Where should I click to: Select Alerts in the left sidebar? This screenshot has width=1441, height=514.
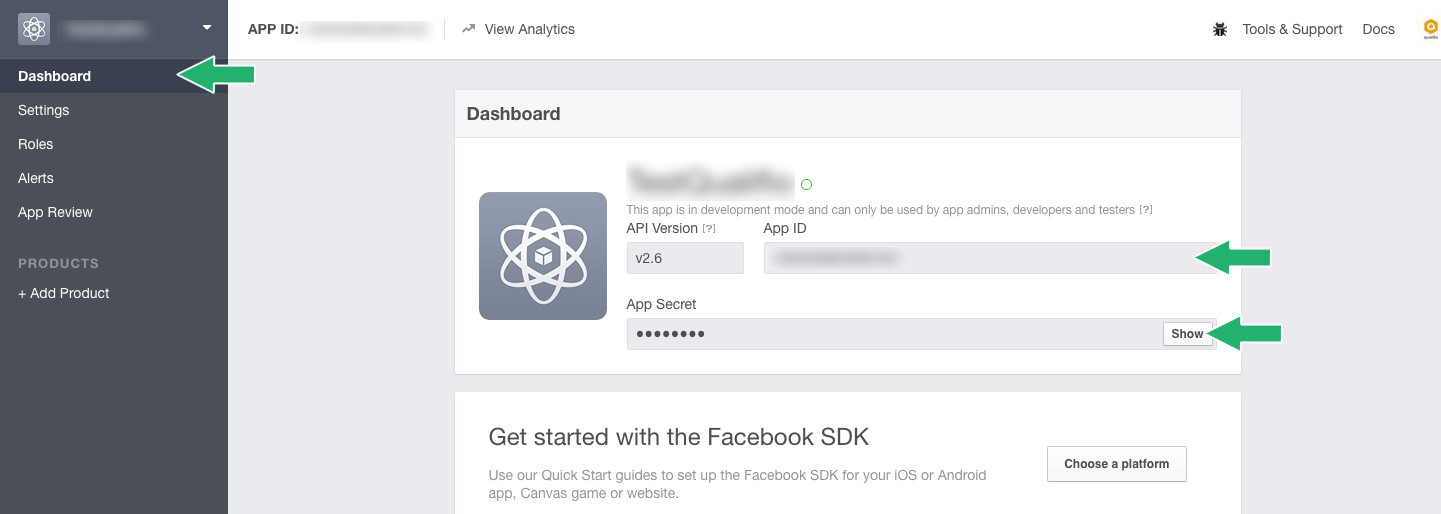click(36, 178)
